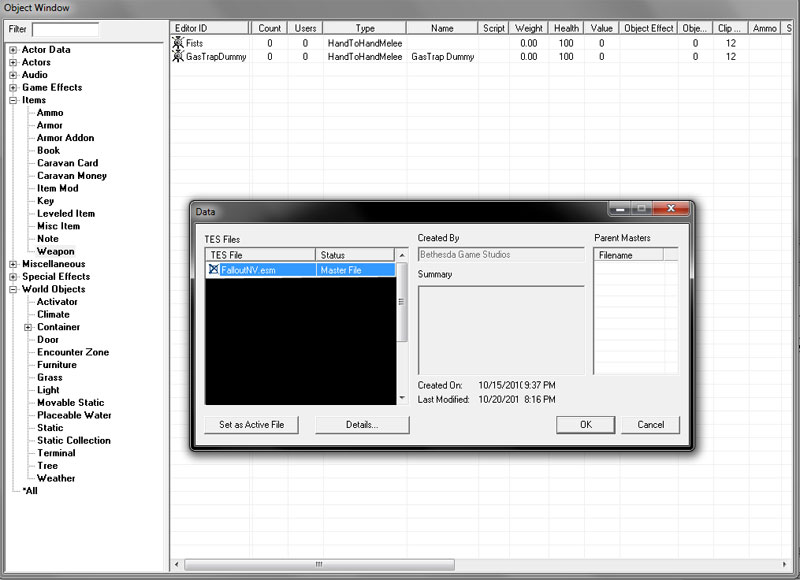
Task: Select Weather tree item
Action: 56,478
